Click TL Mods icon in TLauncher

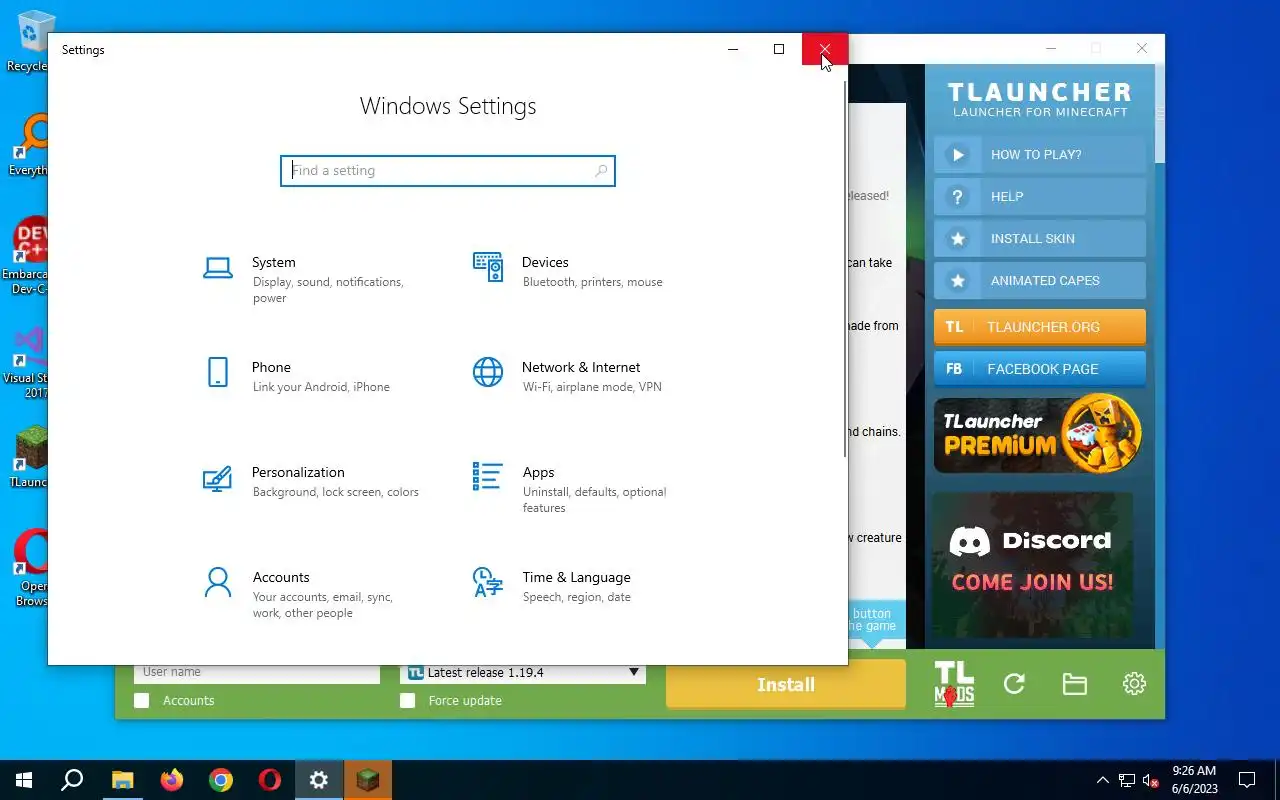954,684
